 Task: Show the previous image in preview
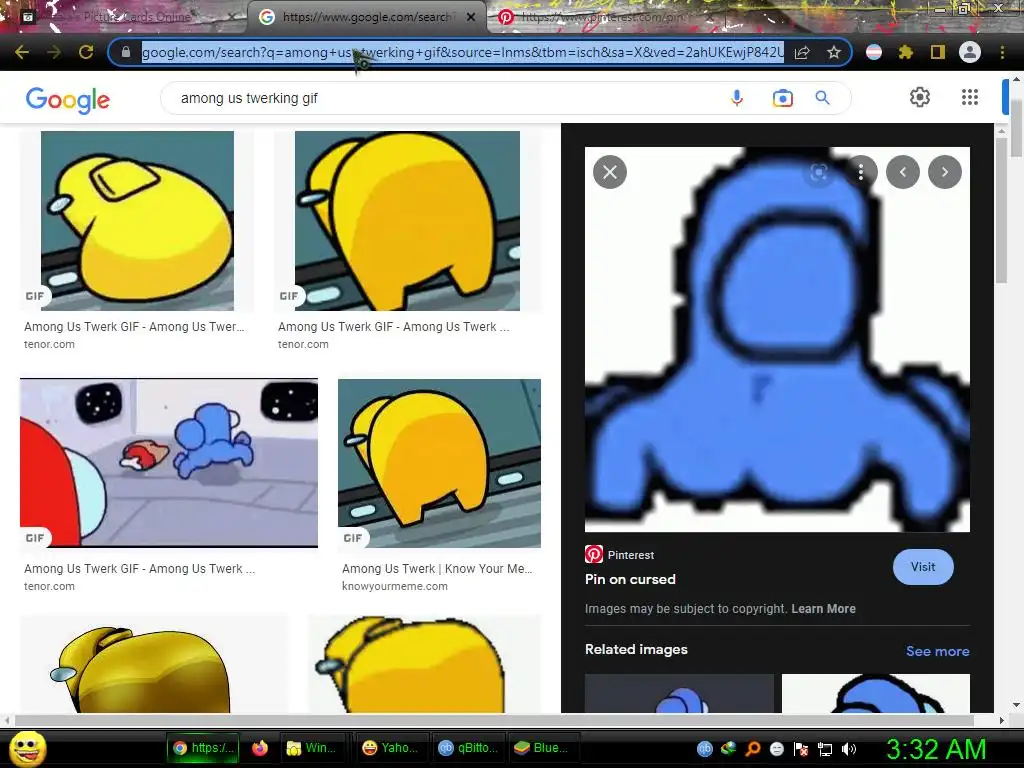903,172
